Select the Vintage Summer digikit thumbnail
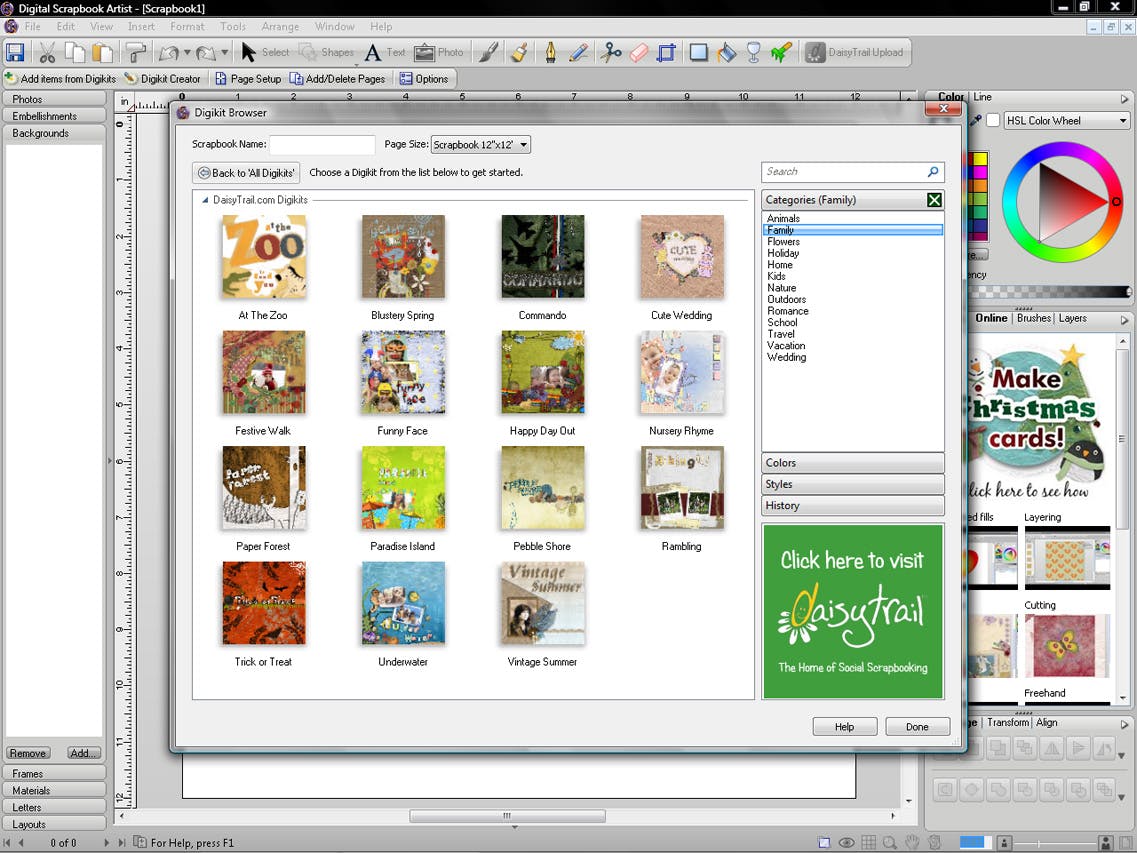1137x853 pixels. (542, 603)
